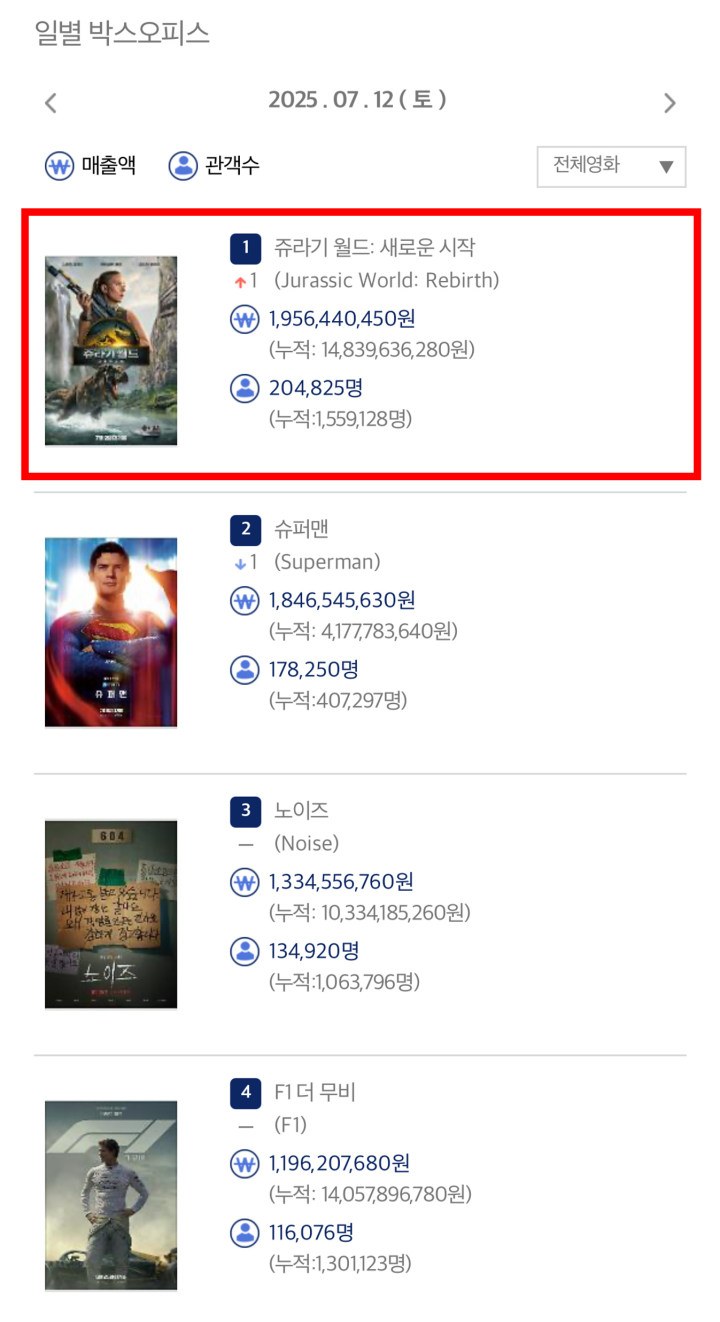
Task: Click the person icon next to 관객수
Action: point(183,165)
